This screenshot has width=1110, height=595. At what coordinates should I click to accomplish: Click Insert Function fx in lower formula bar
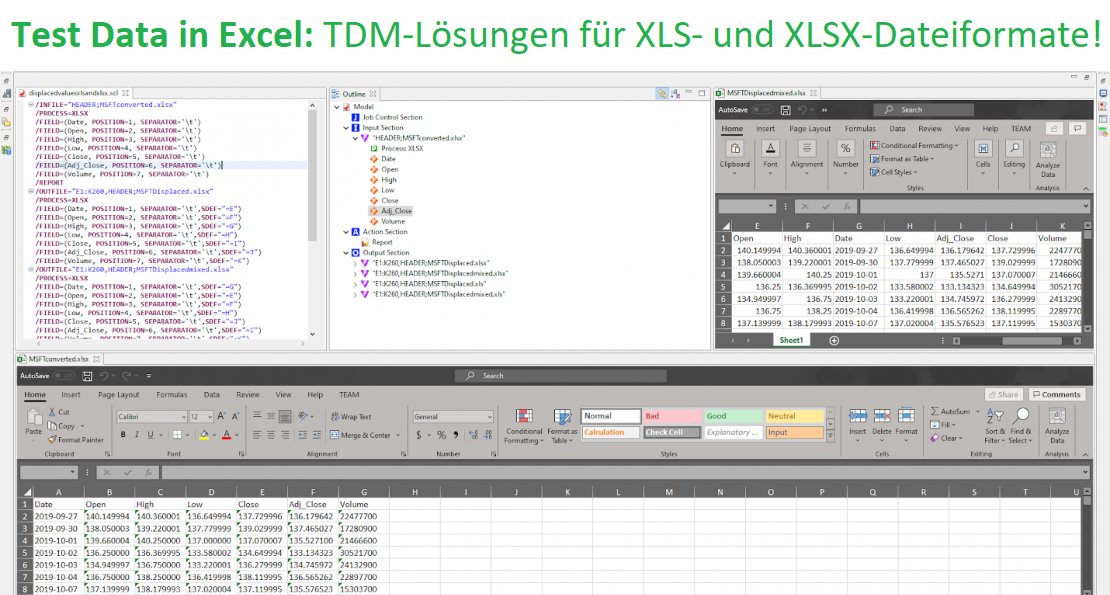(148, 472)
